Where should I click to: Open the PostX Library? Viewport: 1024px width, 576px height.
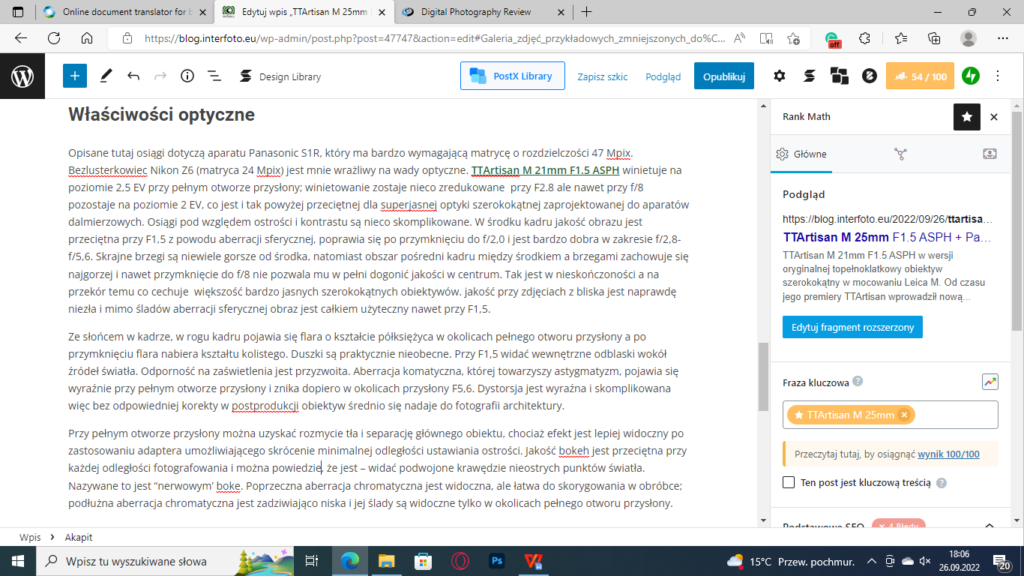click(512, 76)
